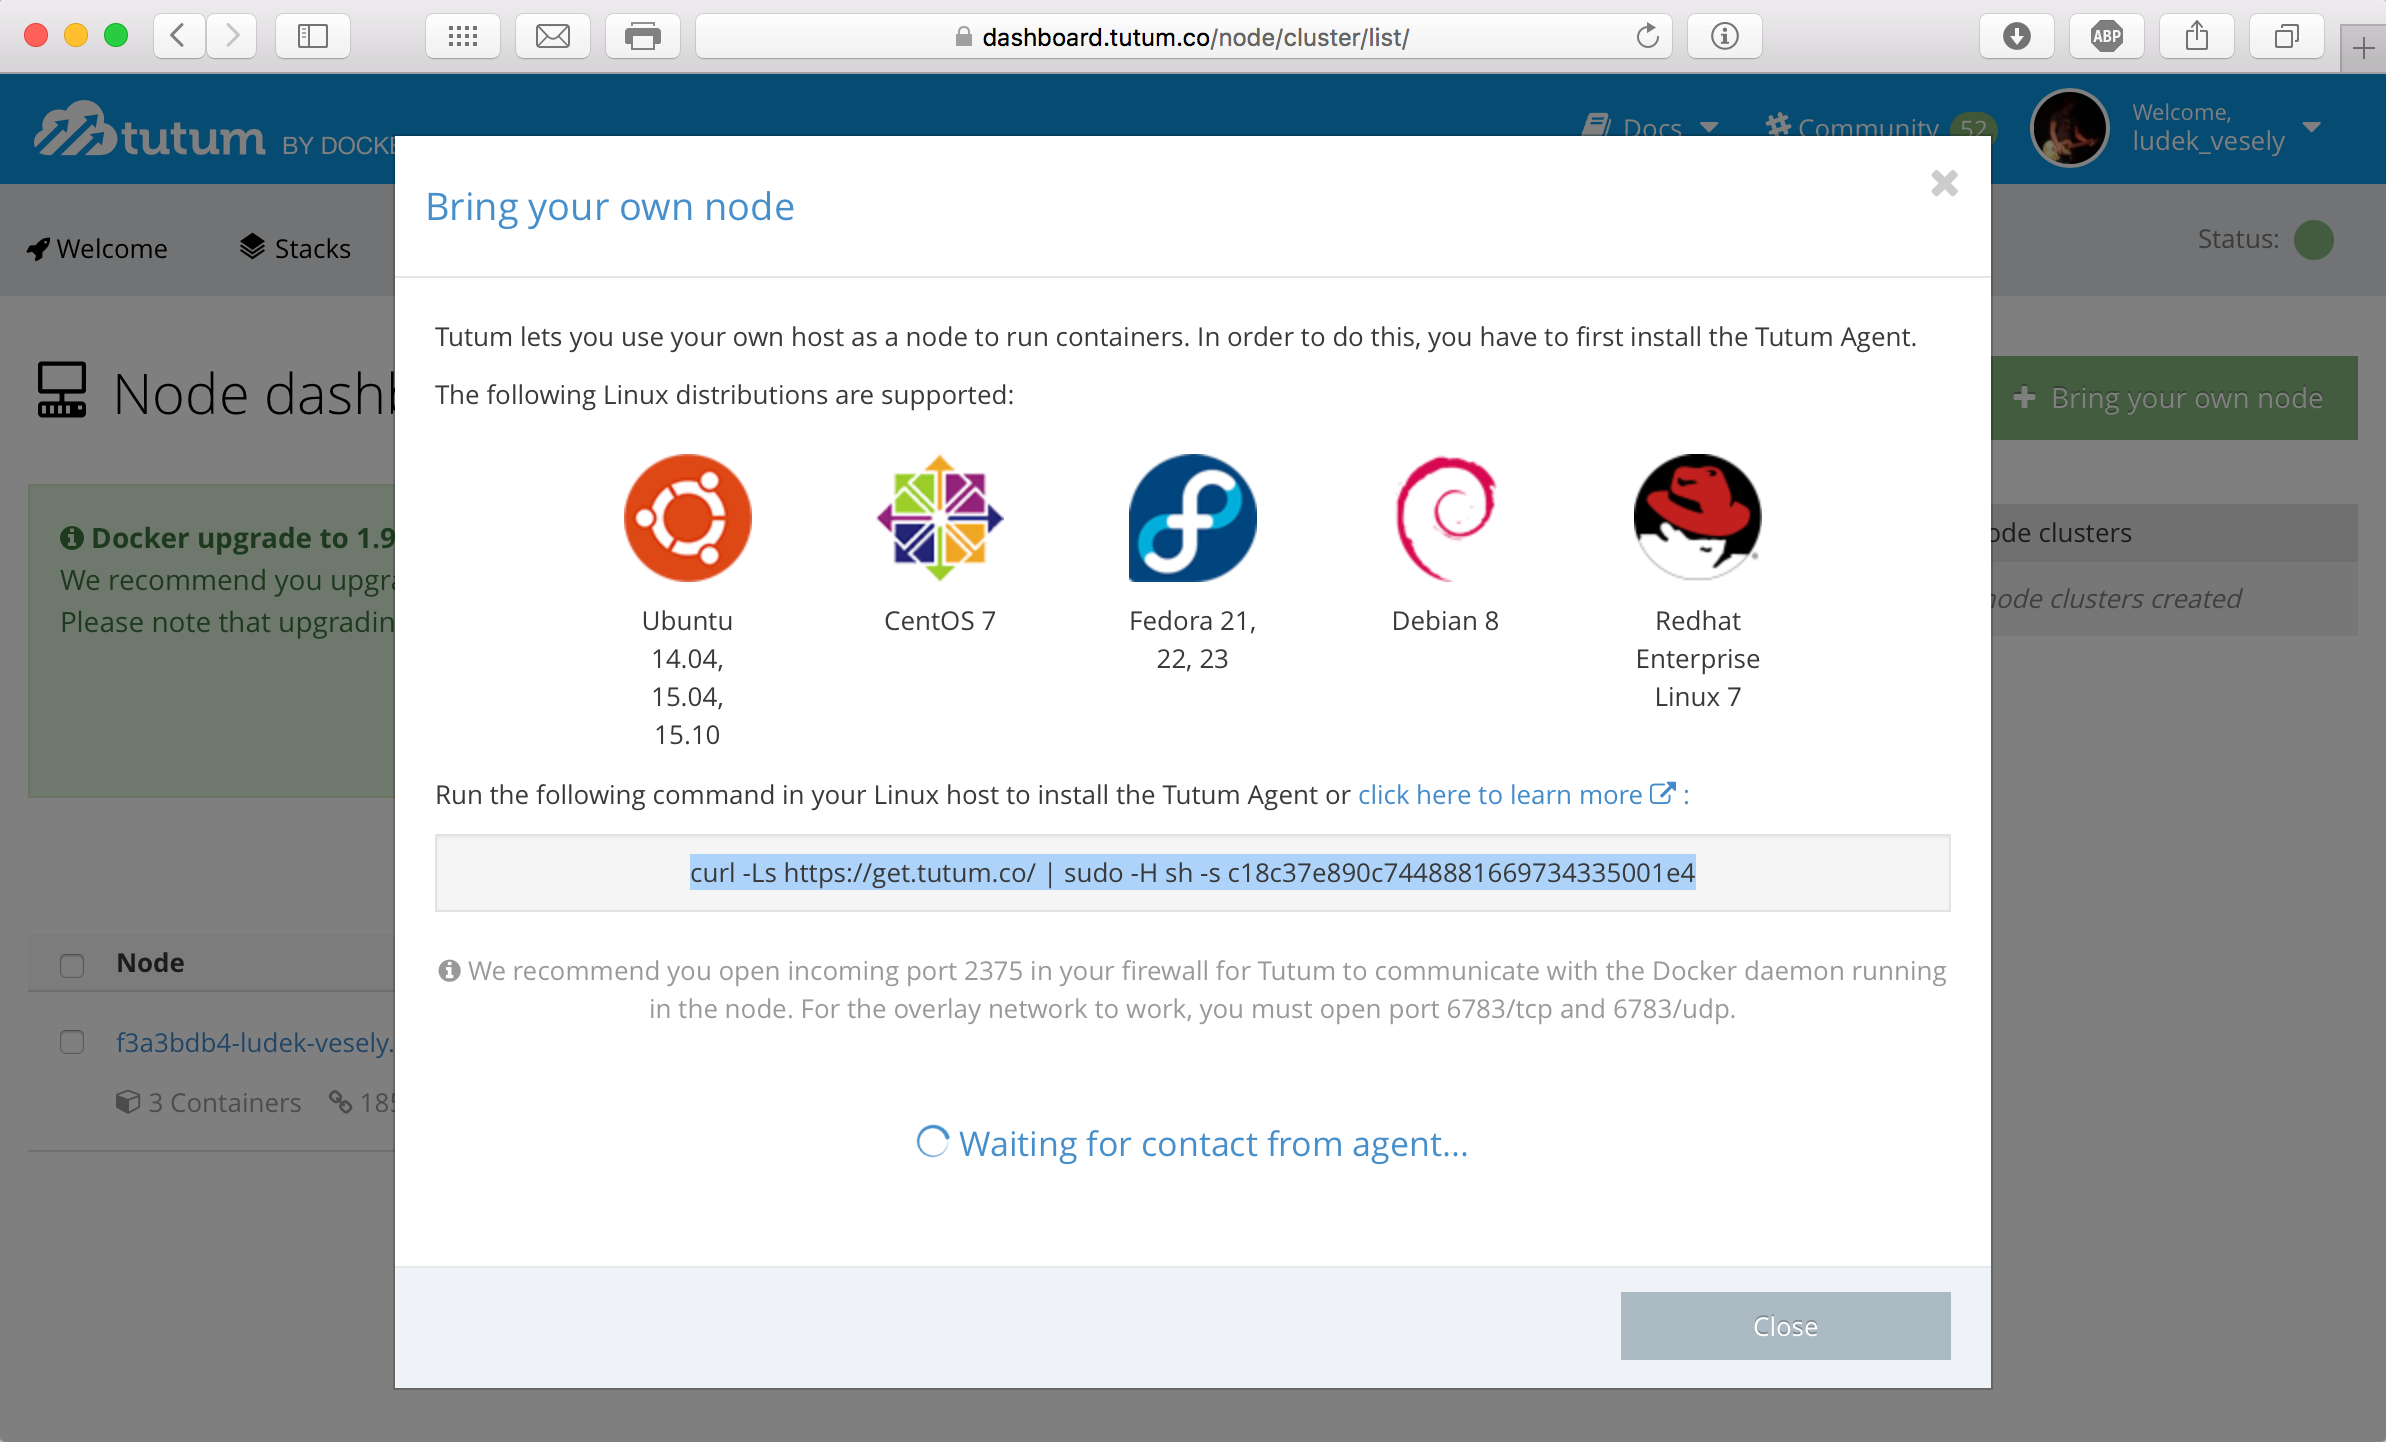Click the curl command input field
Viewport: 2386px width, 1442px height.
tap(1191, 871)
